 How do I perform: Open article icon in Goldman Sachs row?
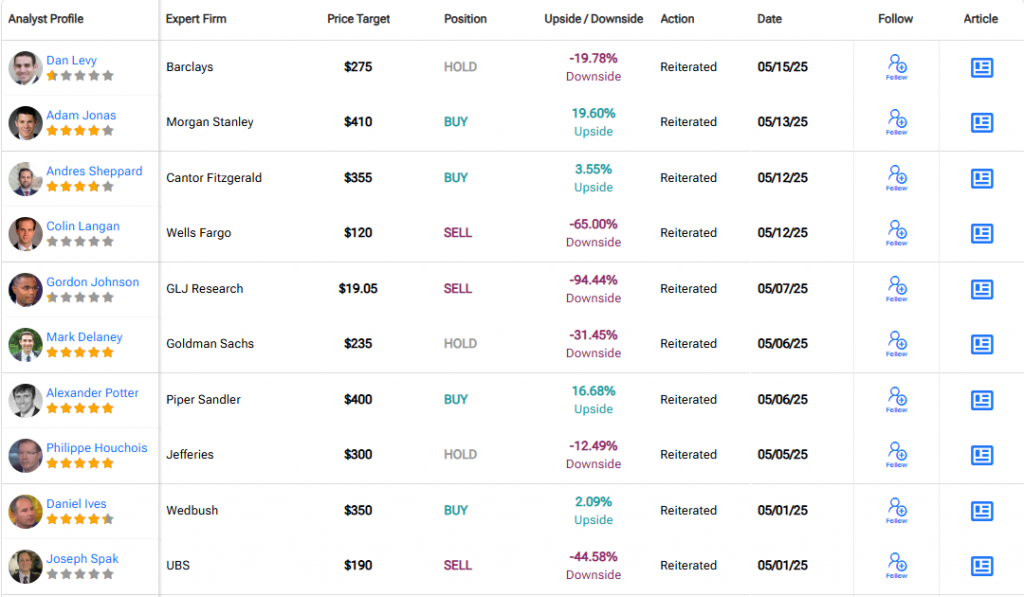tap(982, 344)
